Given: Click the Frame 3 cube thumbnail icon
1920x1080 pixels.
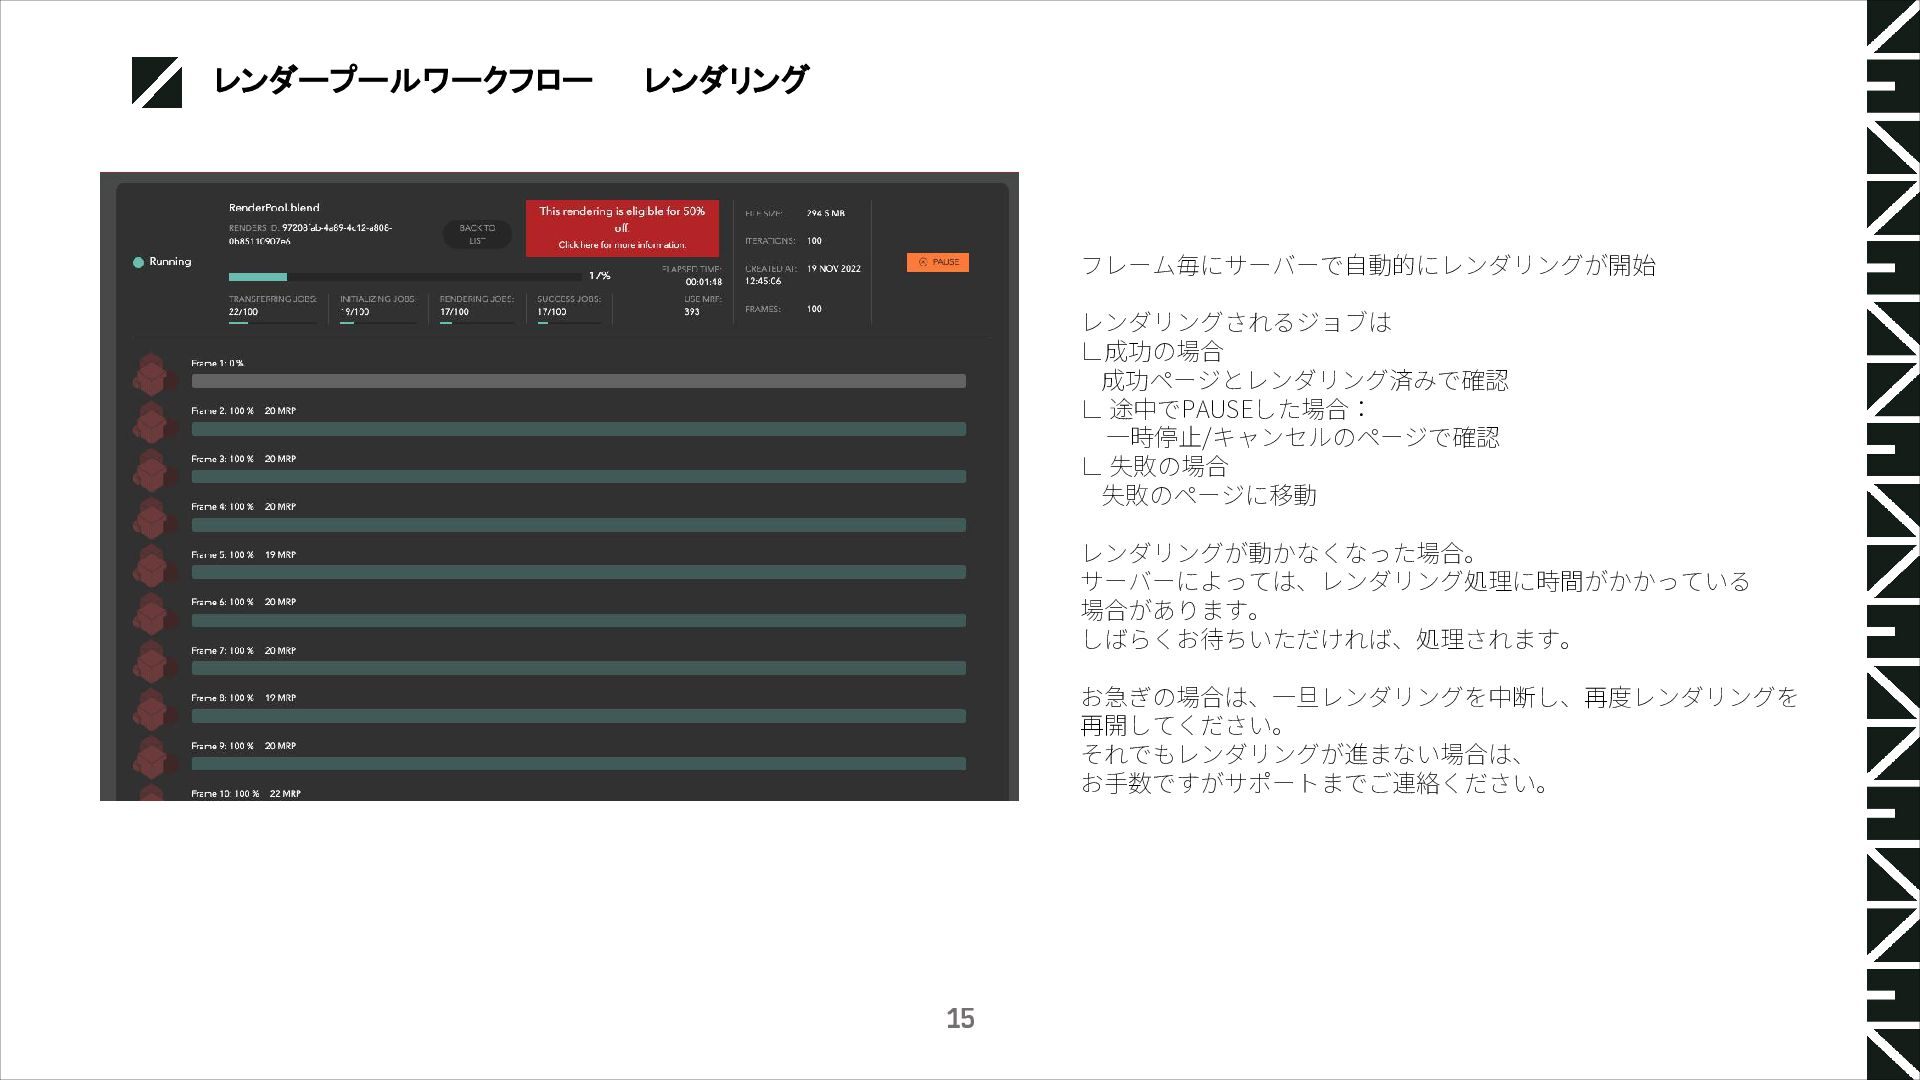Looking at the screenshot, I should pyautogui.click(x=151, y=471).
